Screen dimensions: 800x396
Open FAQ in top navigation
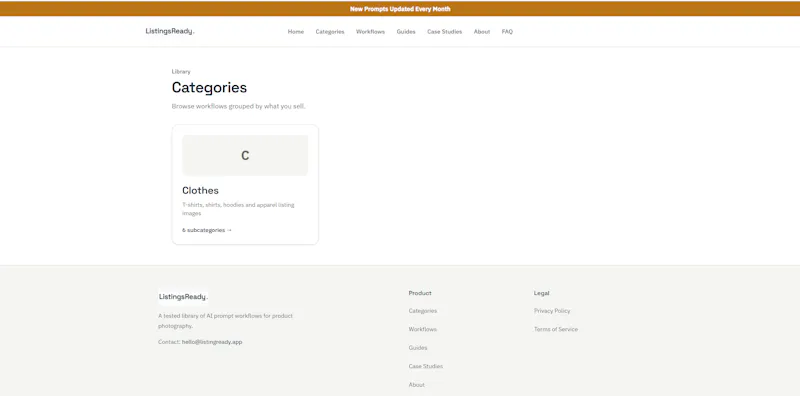(x=507, y=32)
